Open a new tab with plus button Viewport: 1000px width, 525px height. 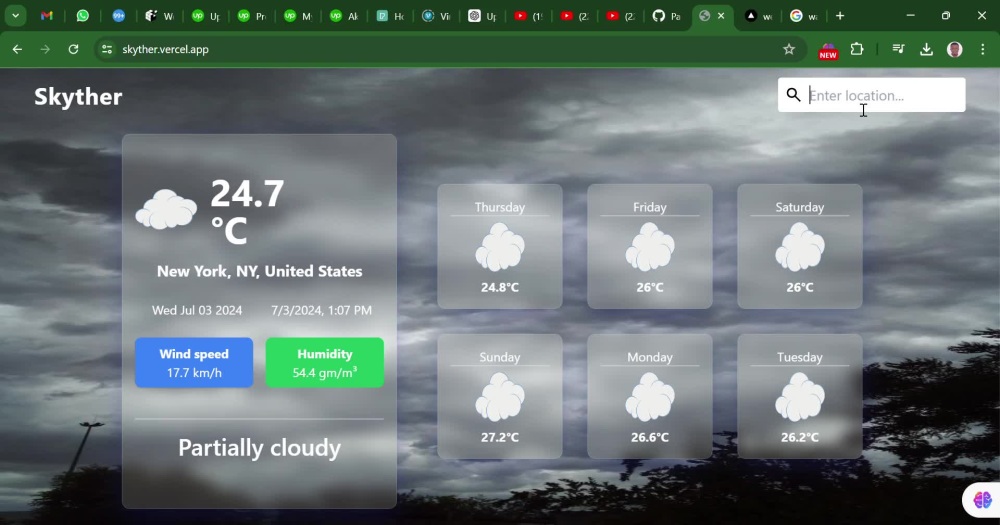[x=840, y=16]
